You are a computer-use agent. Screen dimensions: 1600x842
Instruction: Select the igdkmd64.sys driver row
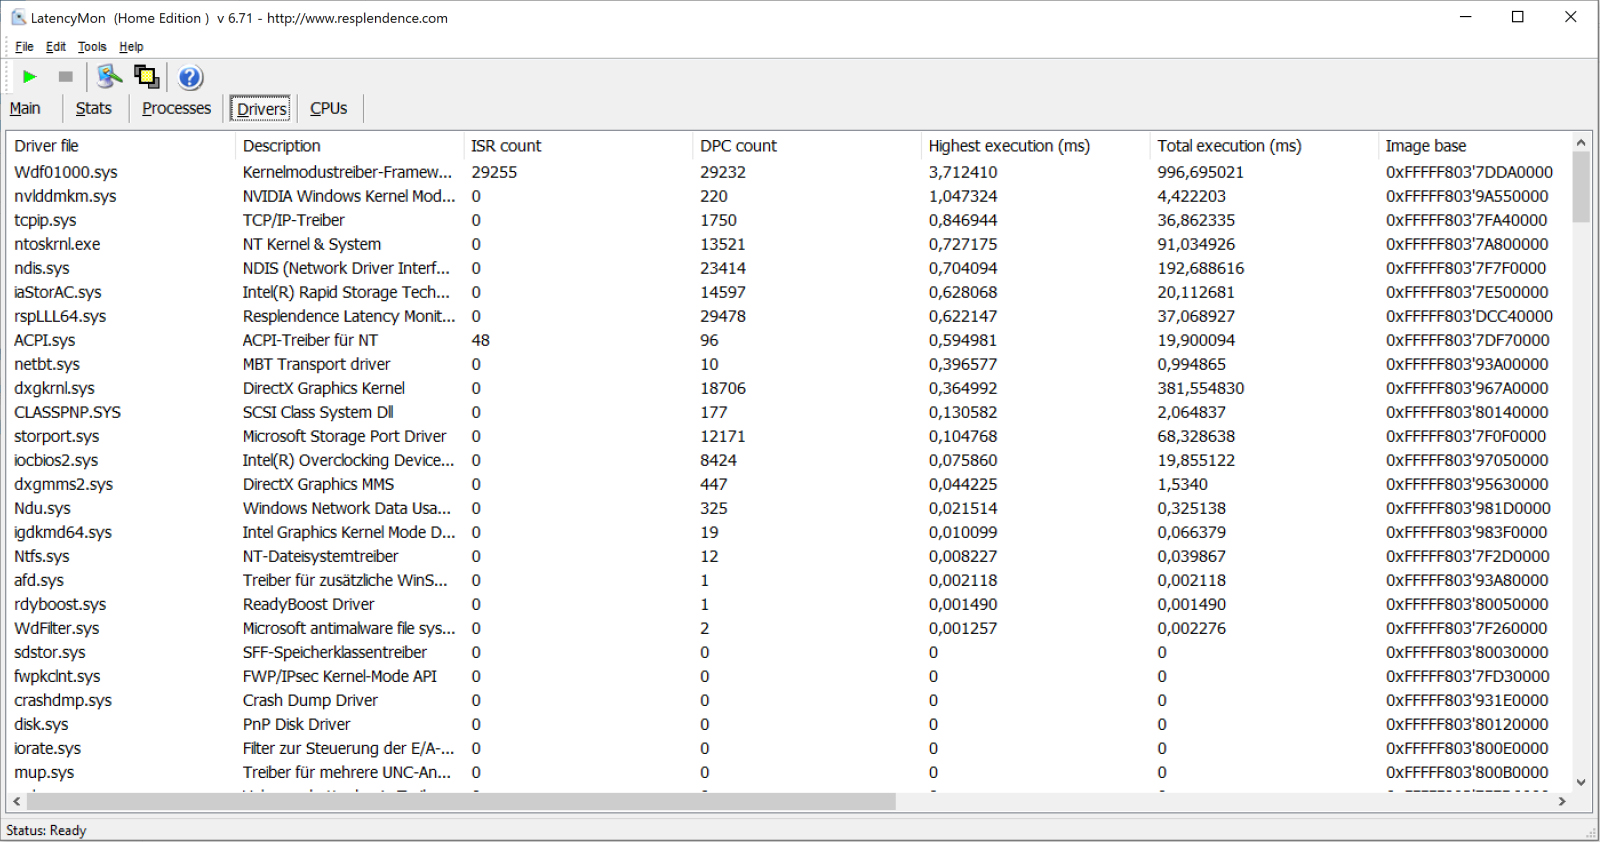788,532
